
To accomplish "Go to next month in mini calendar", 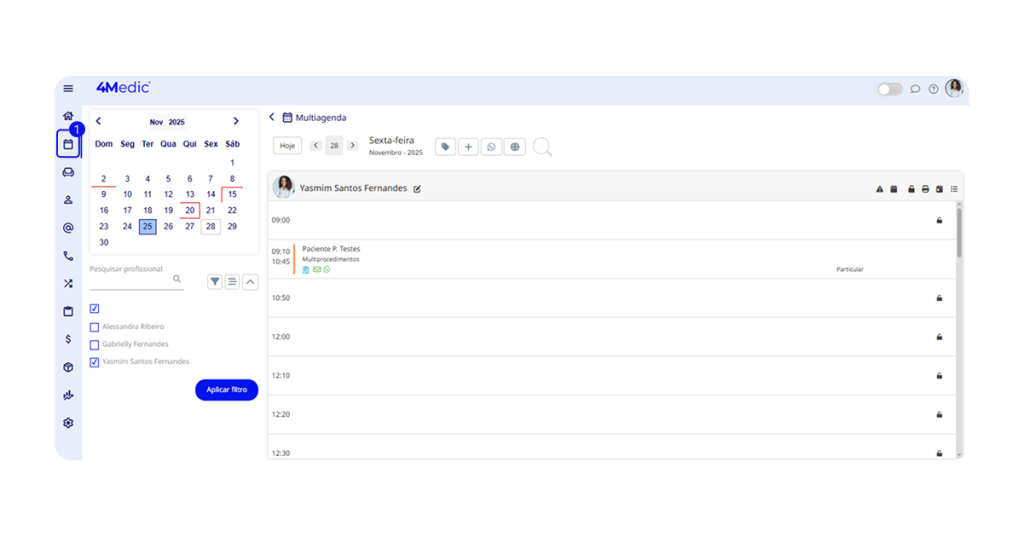I will pos(236,122).
